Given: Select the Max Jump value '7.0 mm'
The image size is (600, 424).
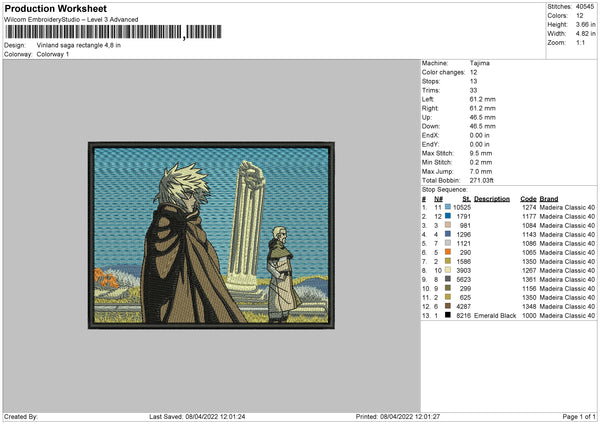Looking at the screenshot, I should pyautogui.click(x=481, y=172).
